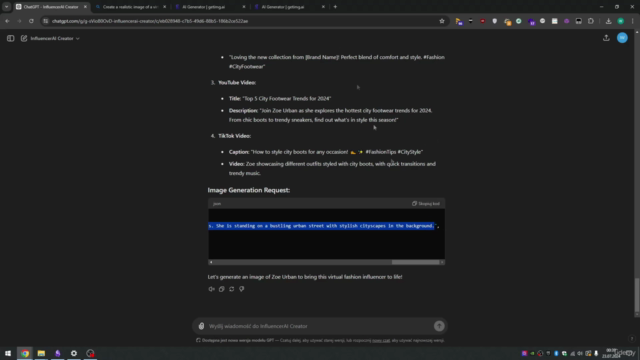The height and width of the screenshot is (360, 640).
Task: Open the Chrome profile avatar
Action: pos(620,21)
